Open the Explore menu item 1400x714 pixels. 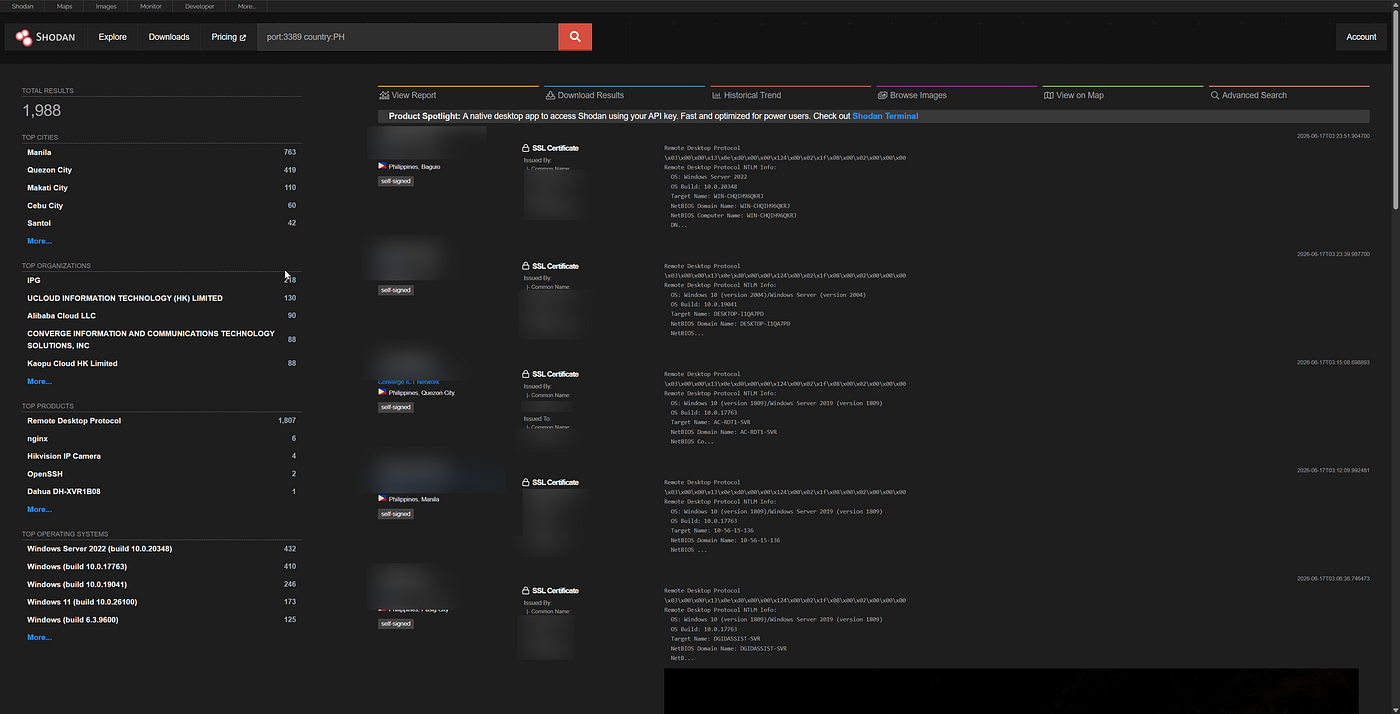coord(112,37)
